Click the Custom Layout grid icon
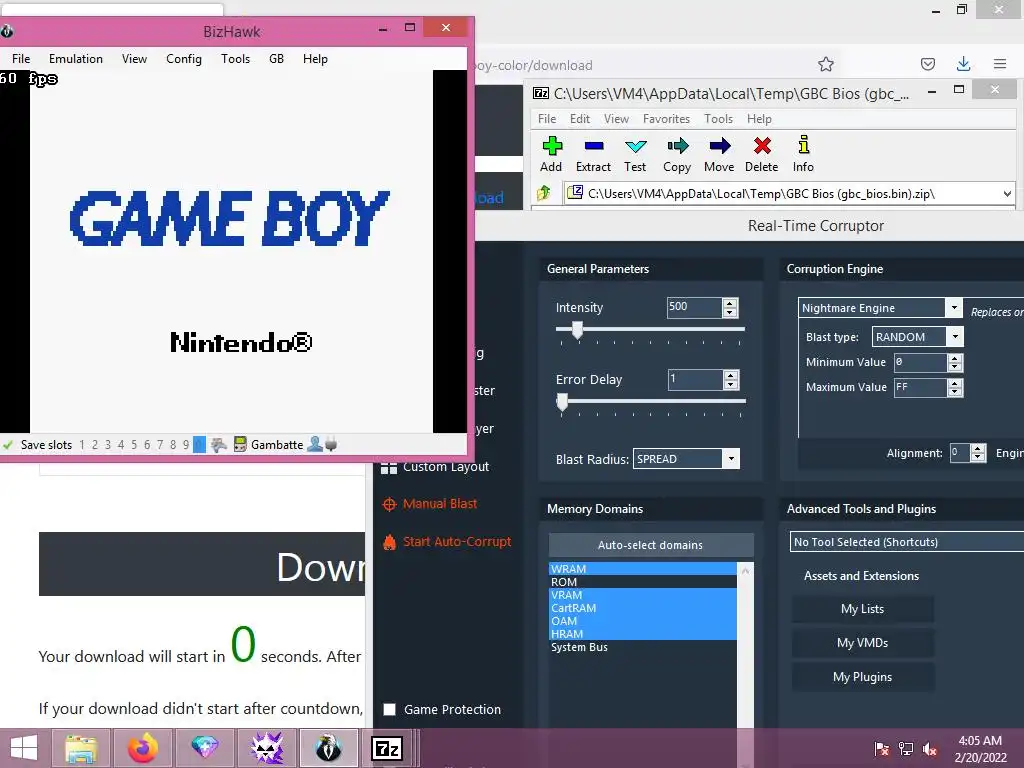1024x768 pixels. pyautogui.click(x=389, y=467)
